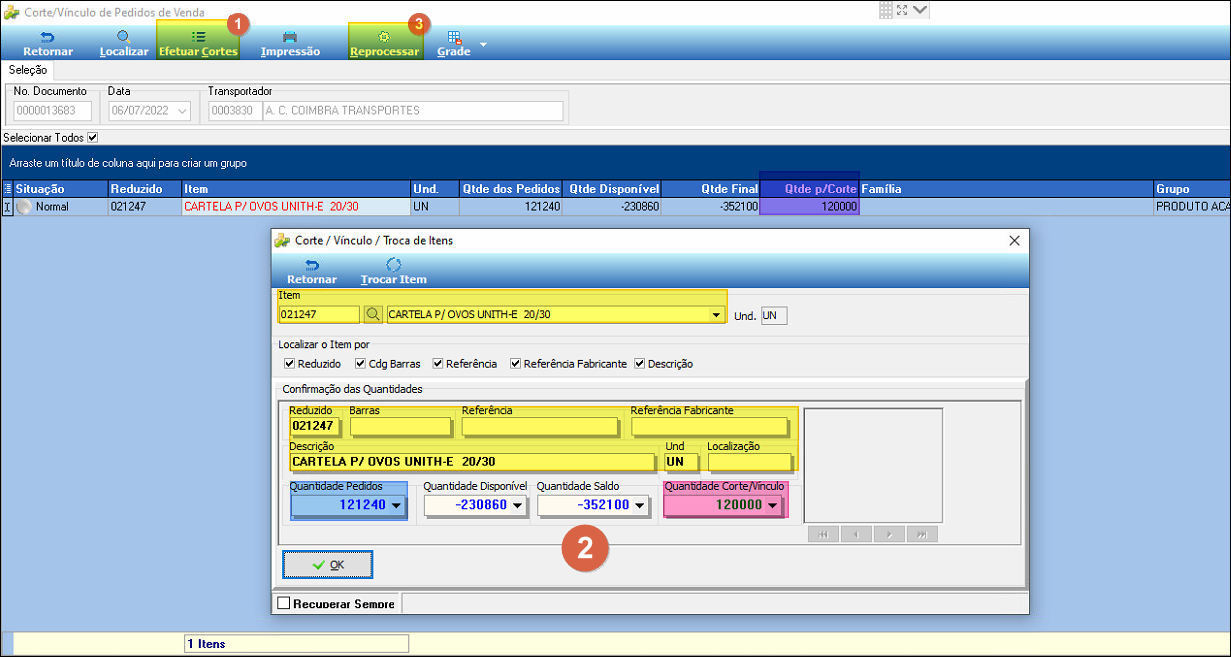
Task: Expand the Grade dropdown arrow
Action: tap(483, 45)
